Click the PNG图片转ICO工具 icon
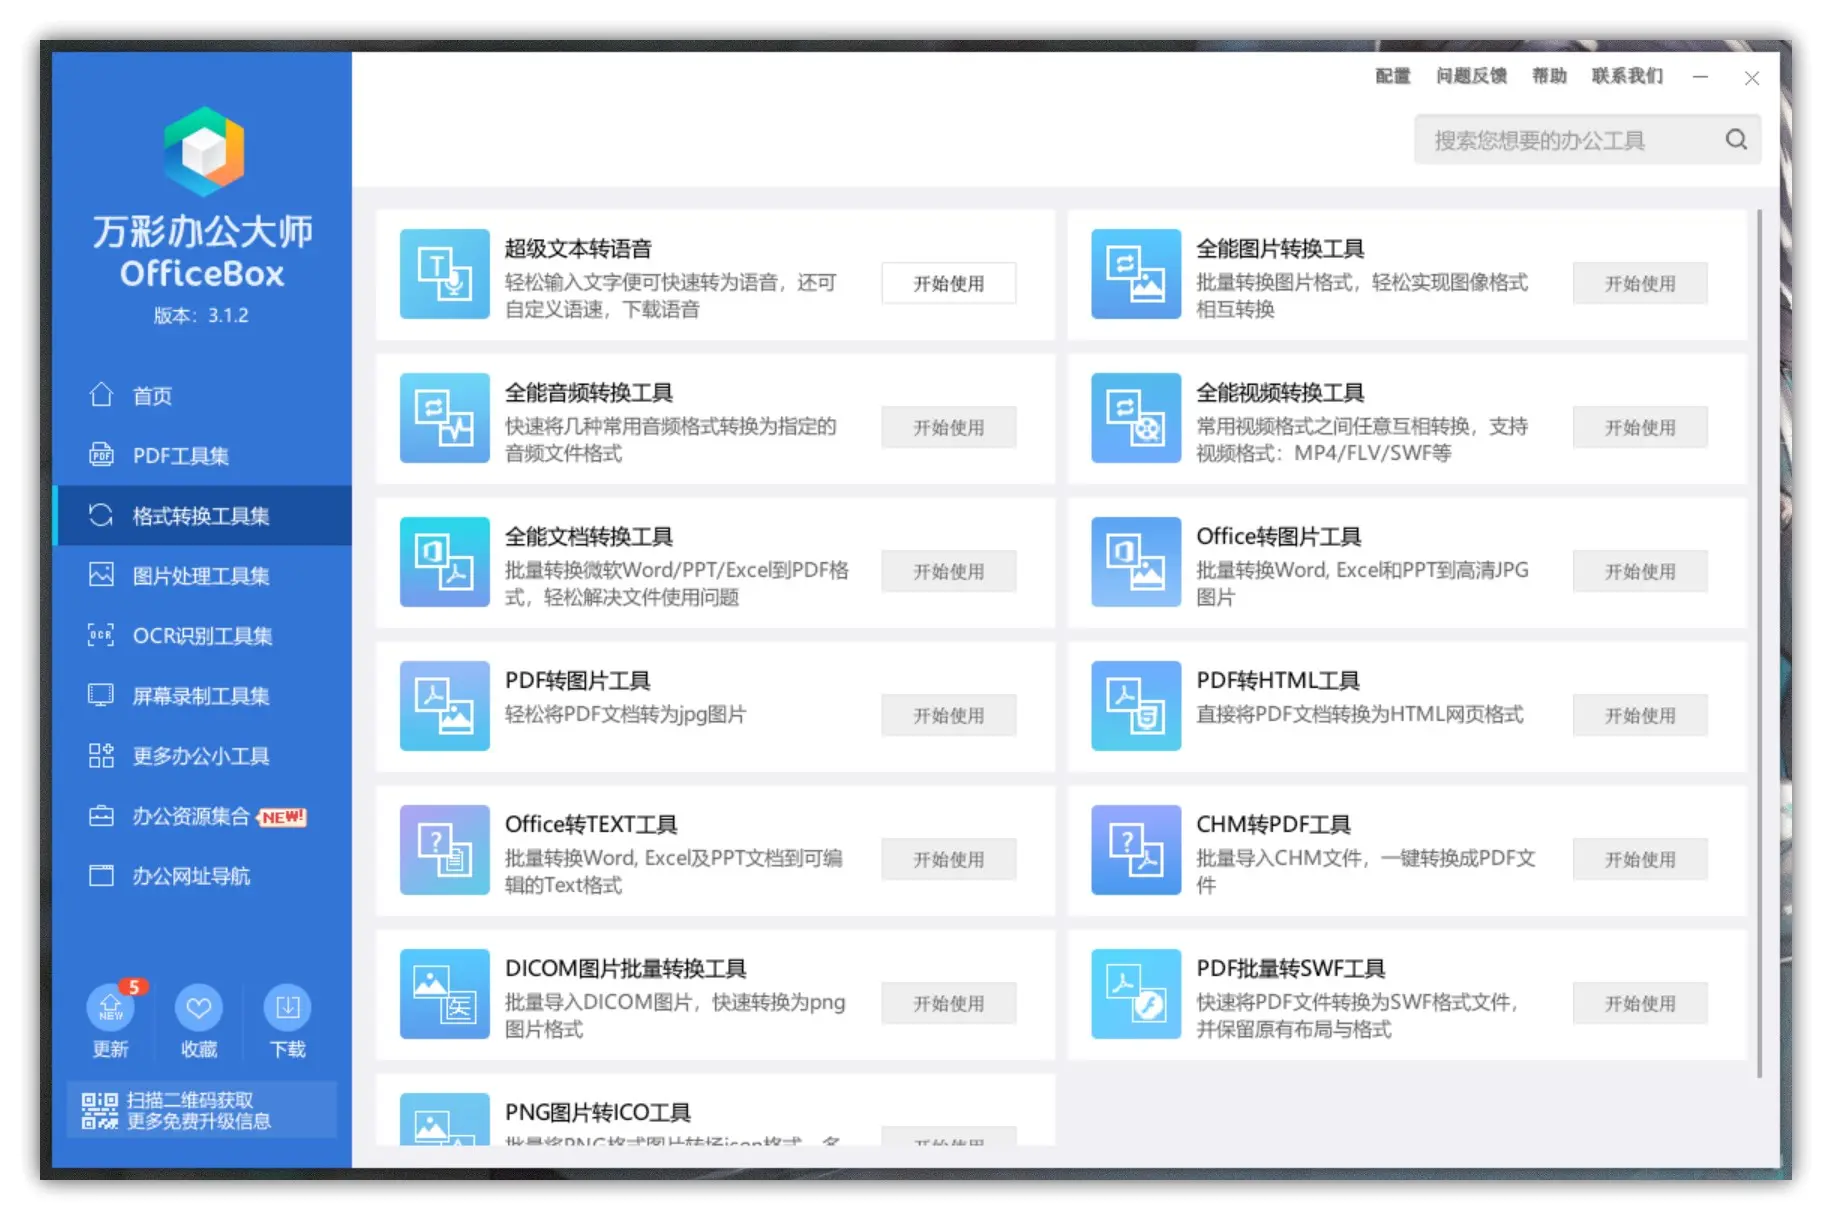Screen dimensions: 1832x1220 click(444, 1119)
